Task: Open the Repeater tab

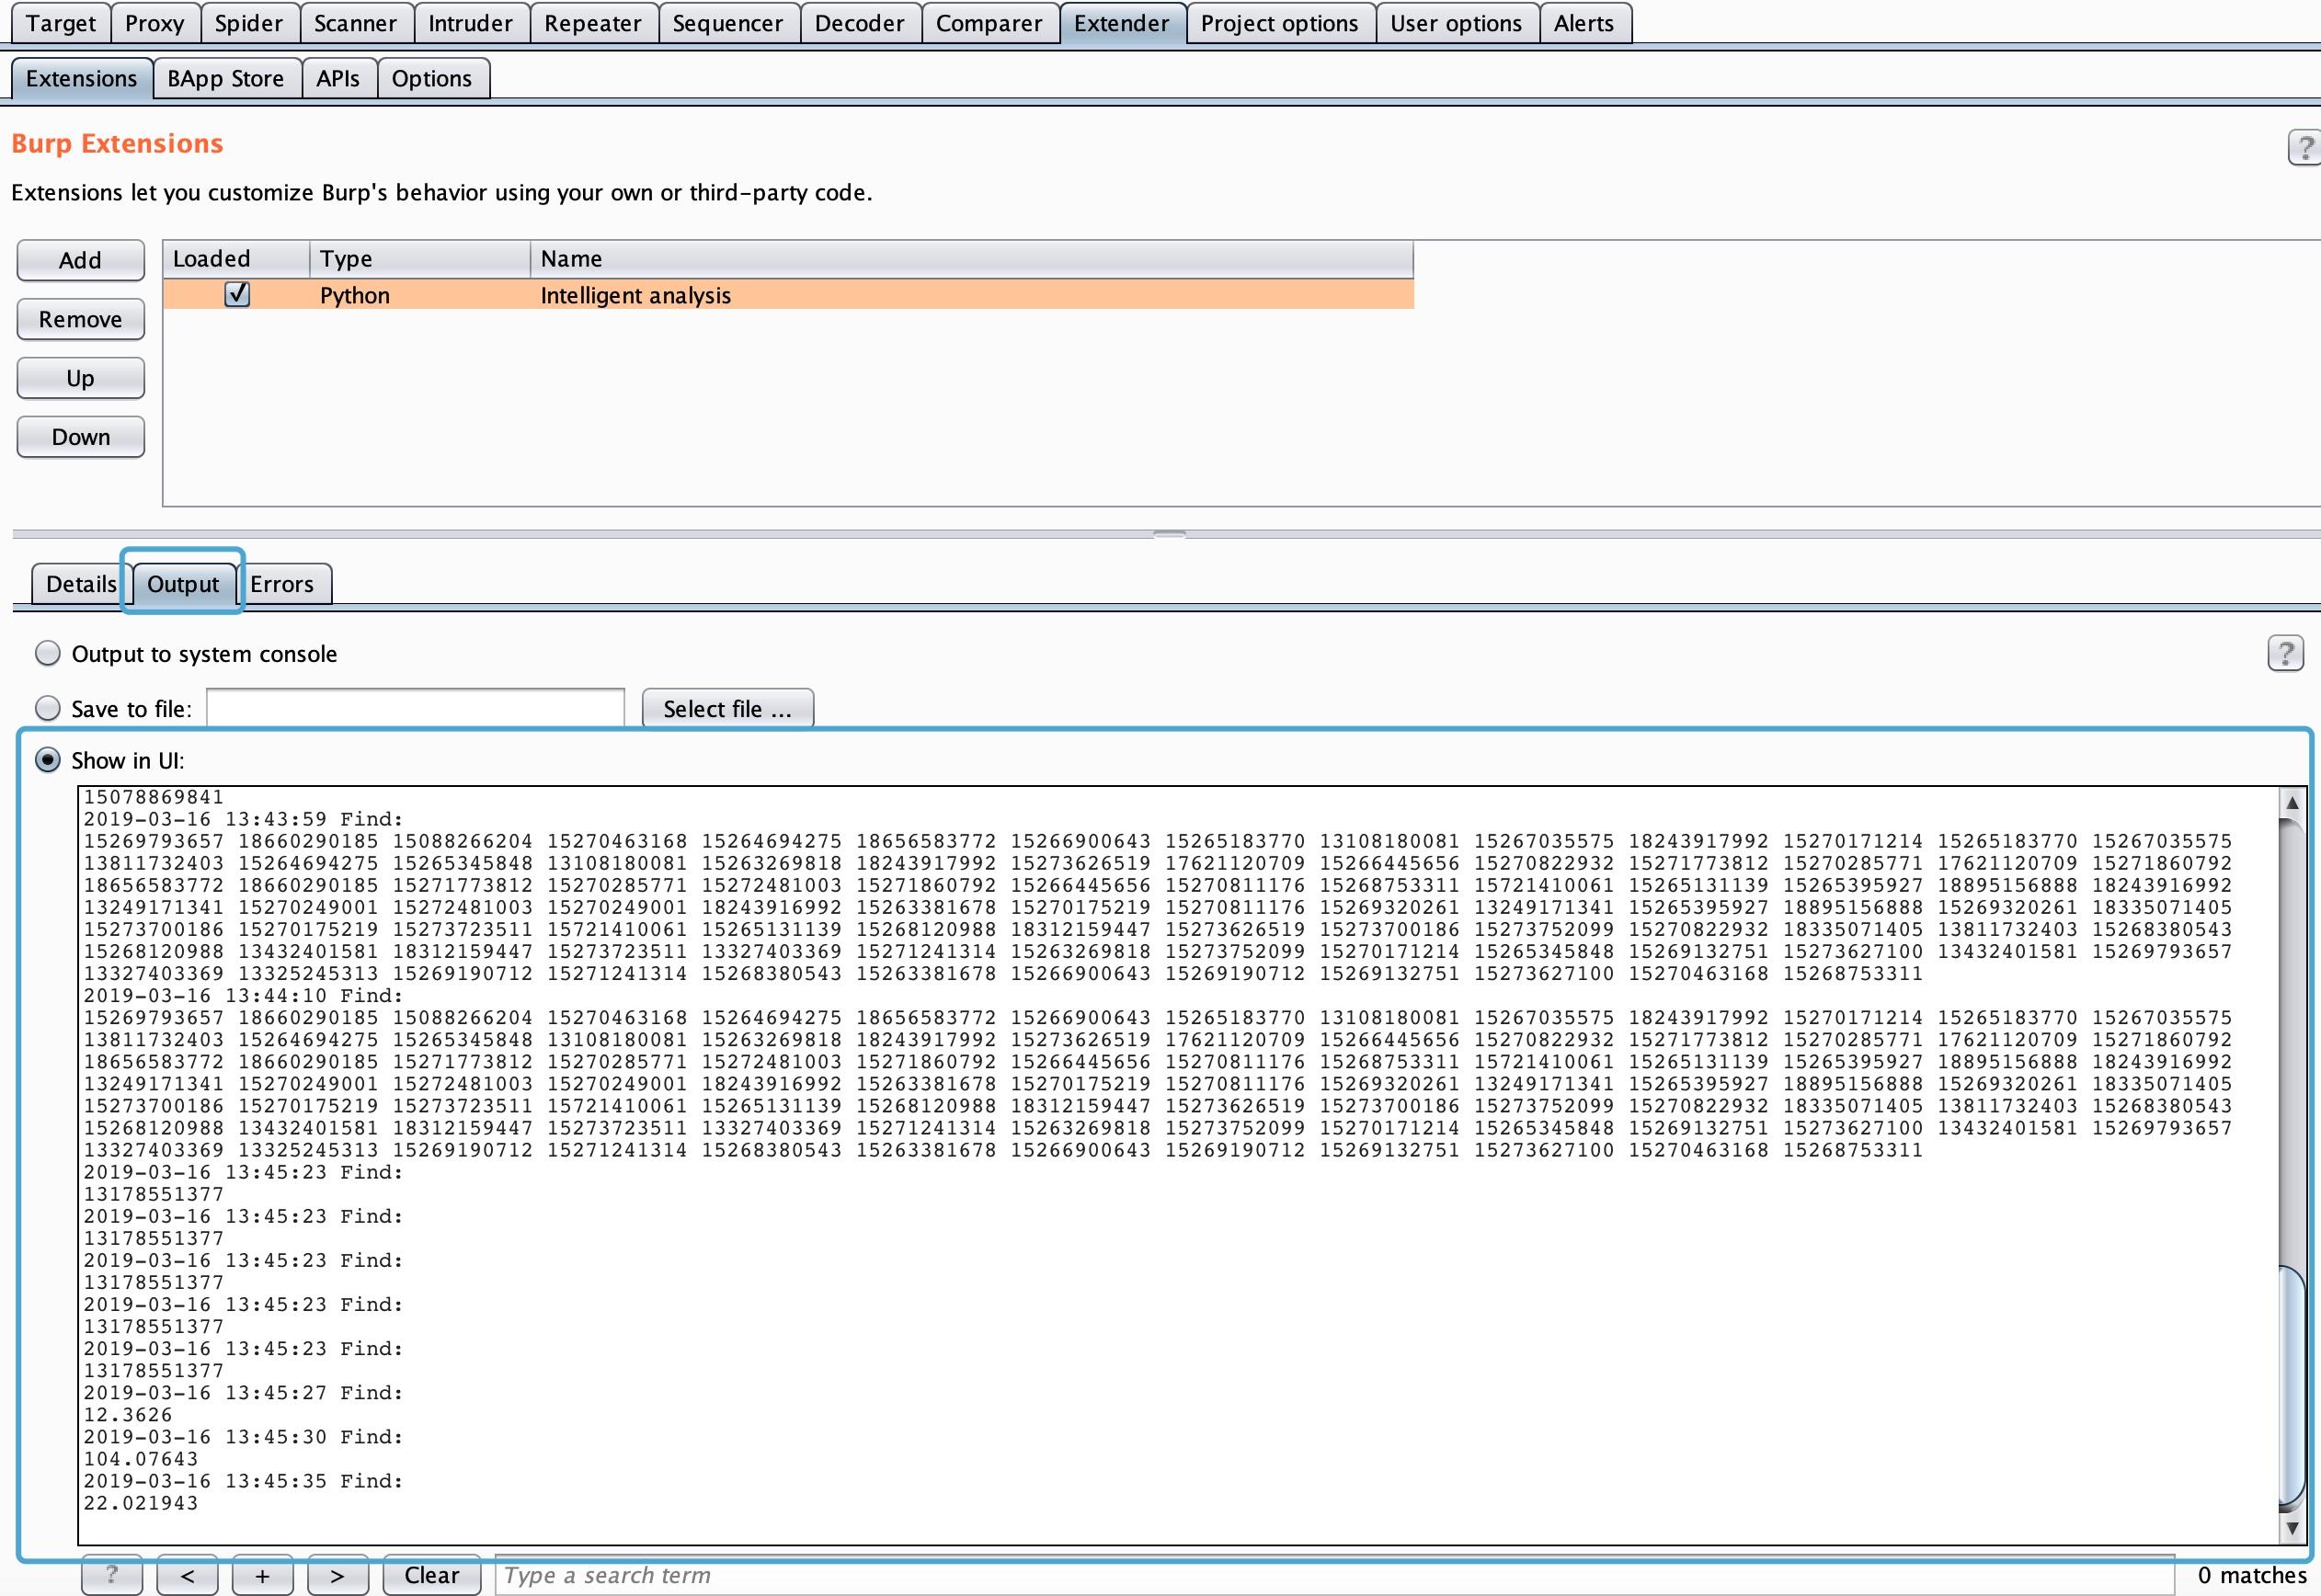Action: click(x=593, y=23)
